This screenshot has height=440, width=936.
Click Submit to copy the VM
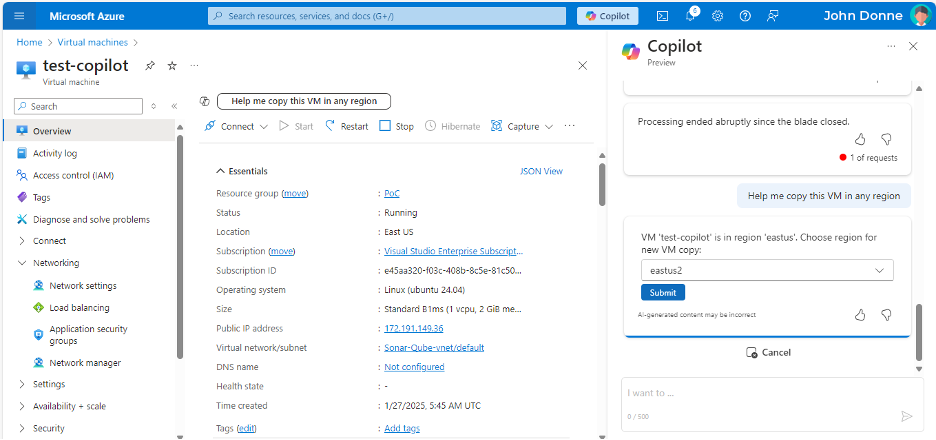pos(663,293)
